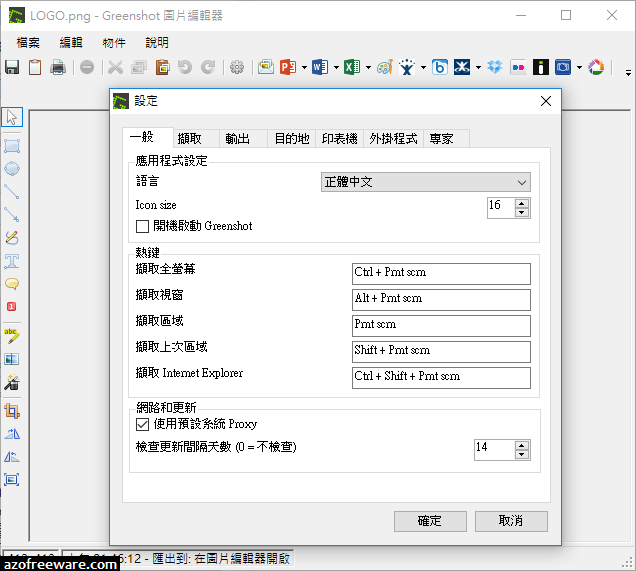Image resolution: width=636 pixels, height=571 pixels.
Task: Confirm settings with 確定 button
Action: [430, 521]
